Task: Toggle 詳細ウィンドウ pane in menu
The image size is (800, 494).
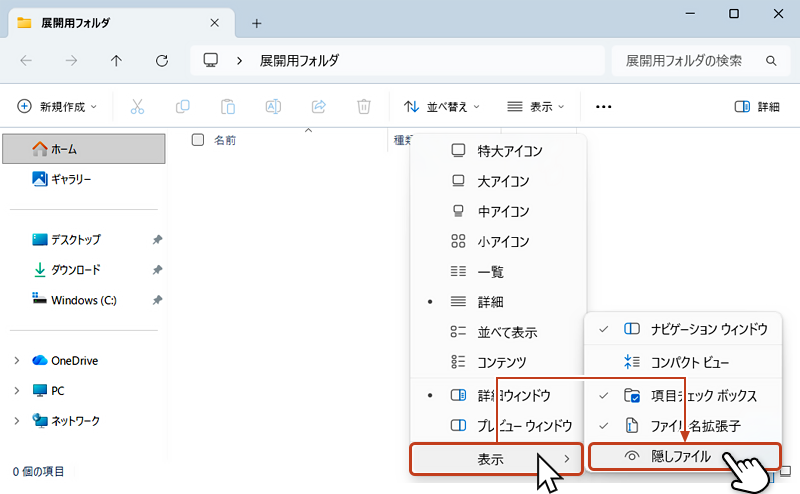Action: (x=498, y=396)
